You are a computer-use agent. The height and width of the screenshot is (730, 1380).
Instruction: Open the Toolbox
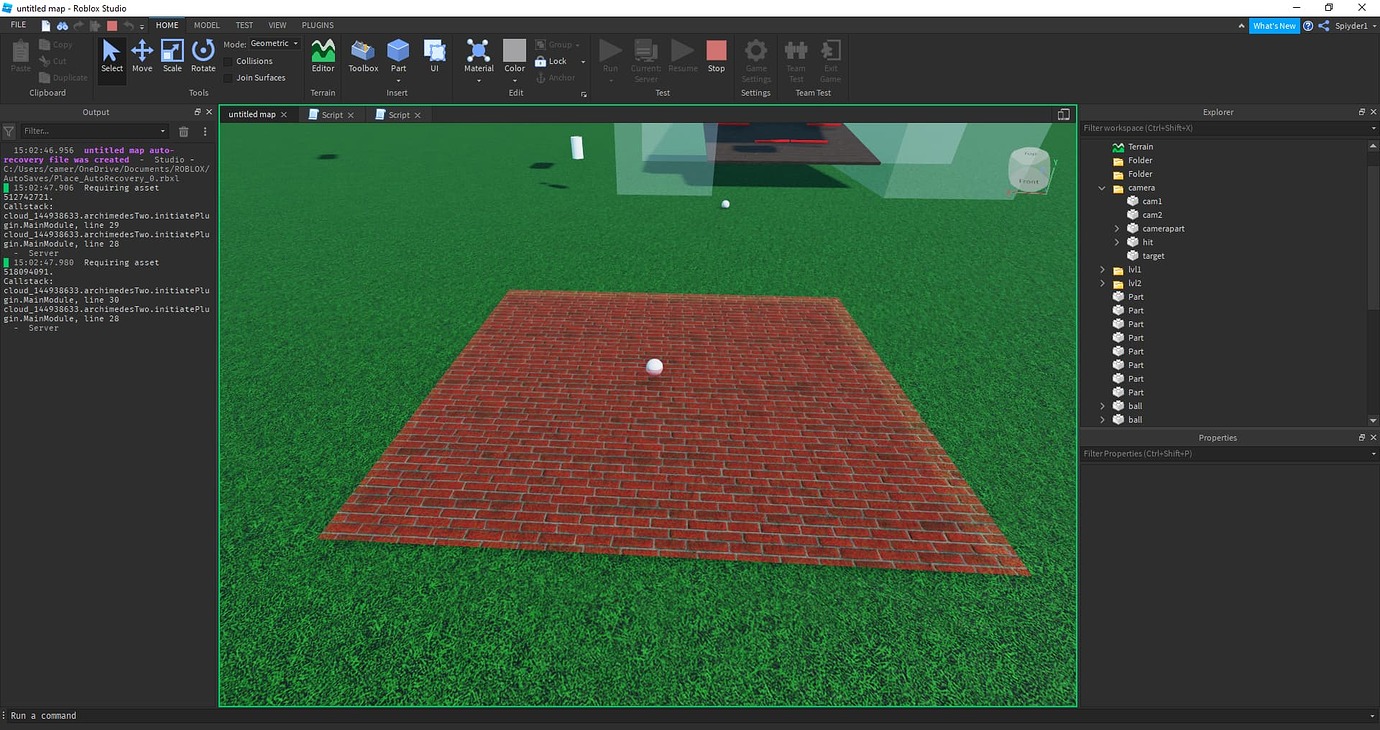click(362, 57)
